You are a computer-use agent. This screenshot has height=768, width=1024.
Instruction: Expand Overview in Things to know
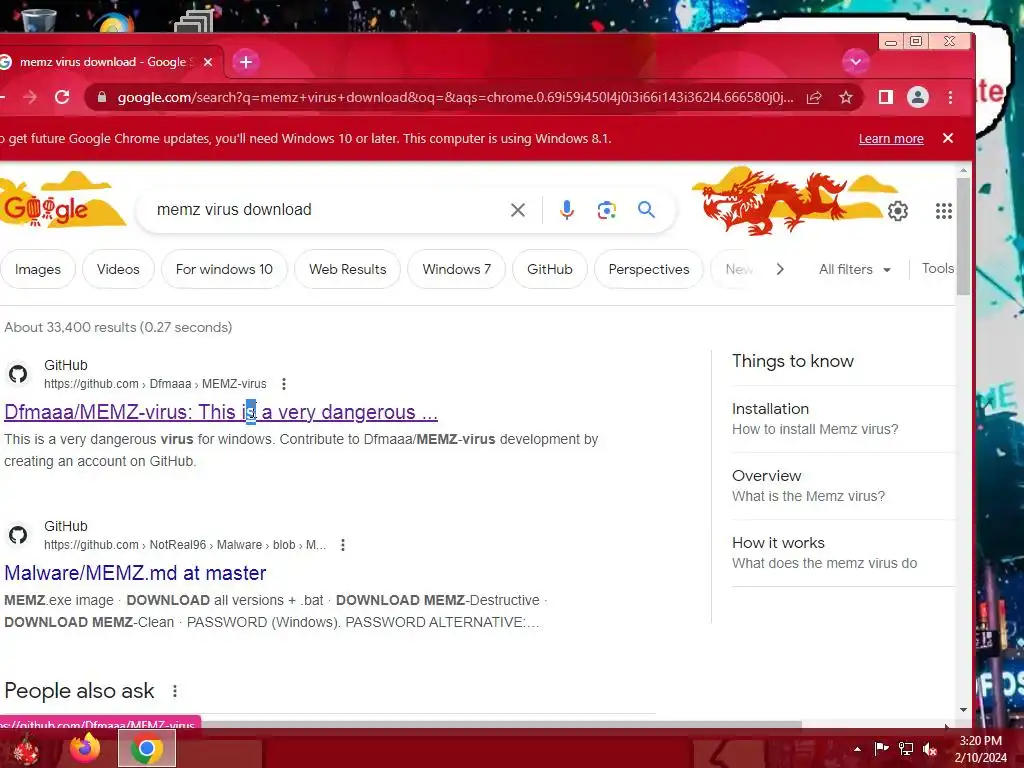[842, 486]
